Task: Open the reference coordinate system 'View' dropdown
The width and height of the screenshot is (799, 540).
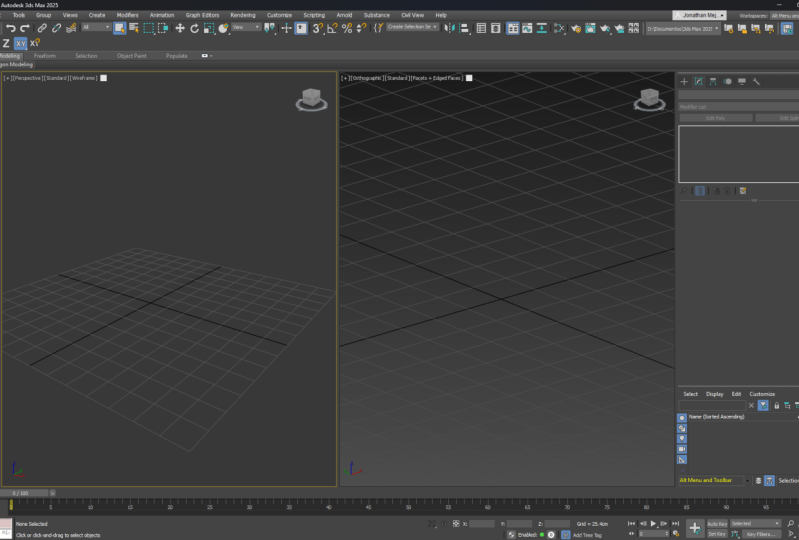Action: pyautogui.click(x=246, y=28)
